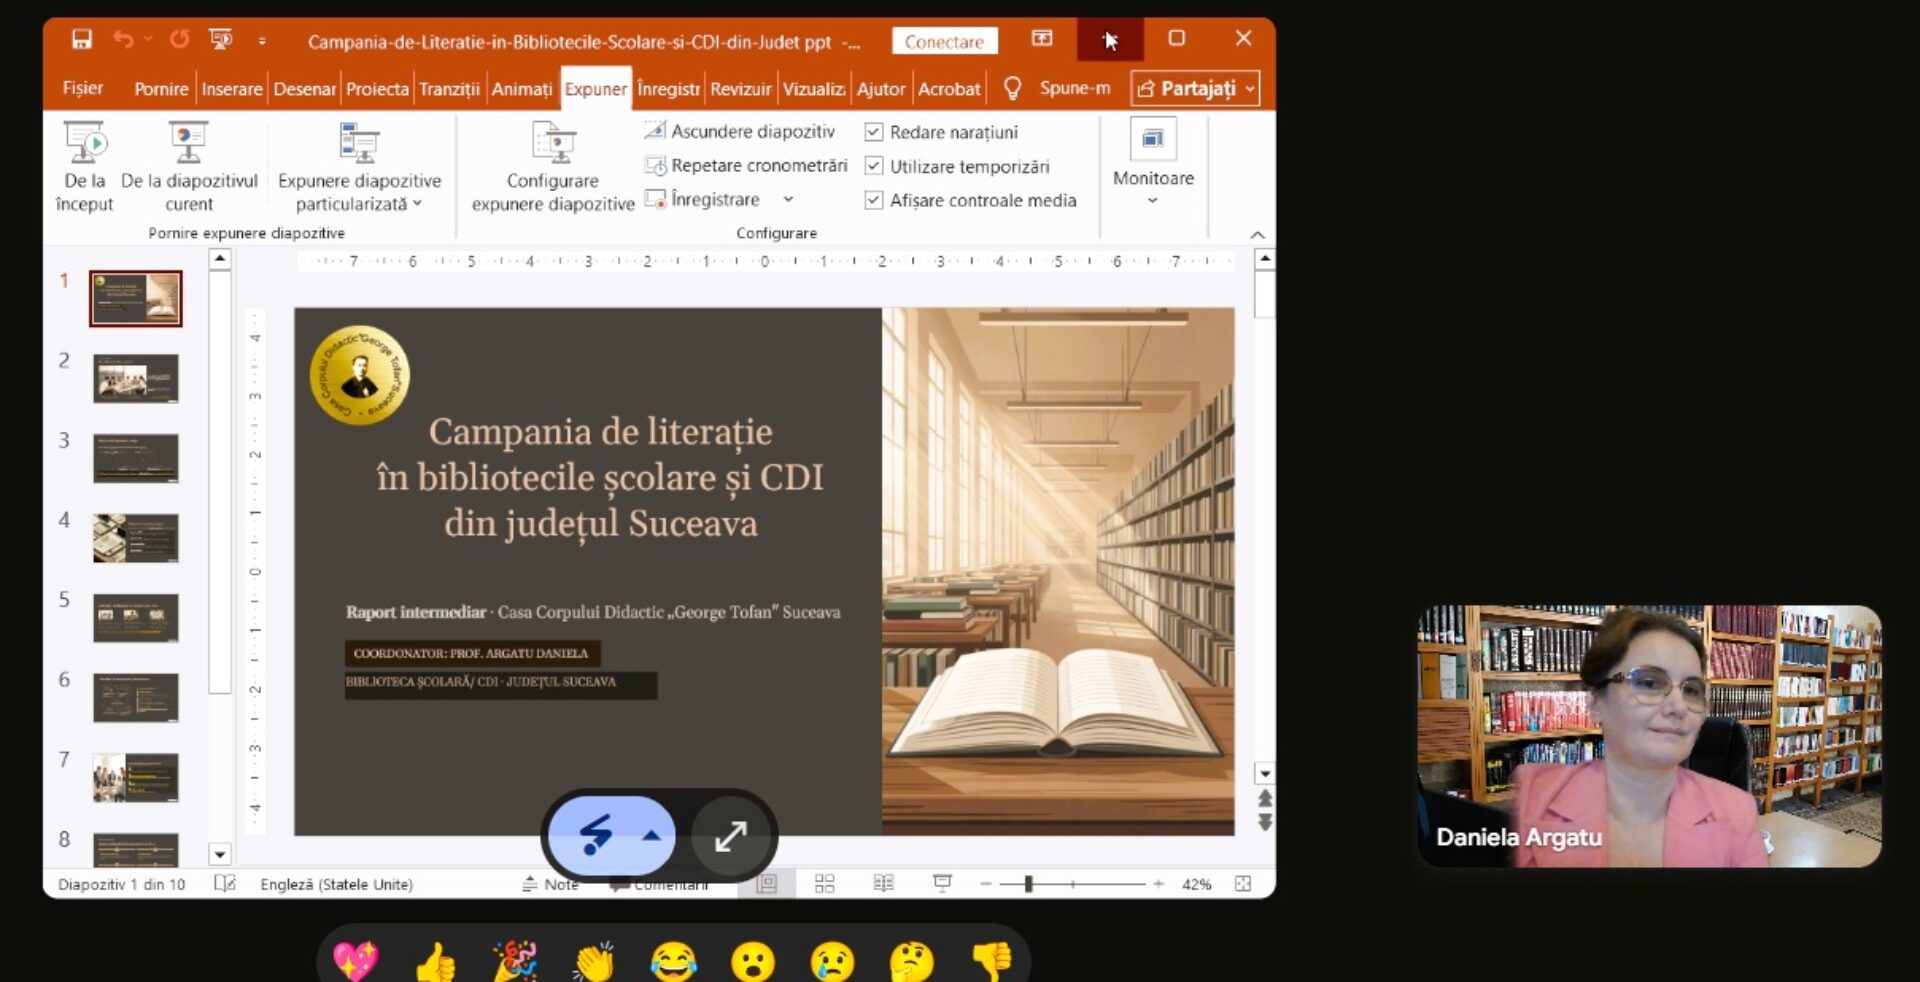Send thumbs up reaction
The height and width of the screenshot is (982, 1920).
[x=435, y=963]
